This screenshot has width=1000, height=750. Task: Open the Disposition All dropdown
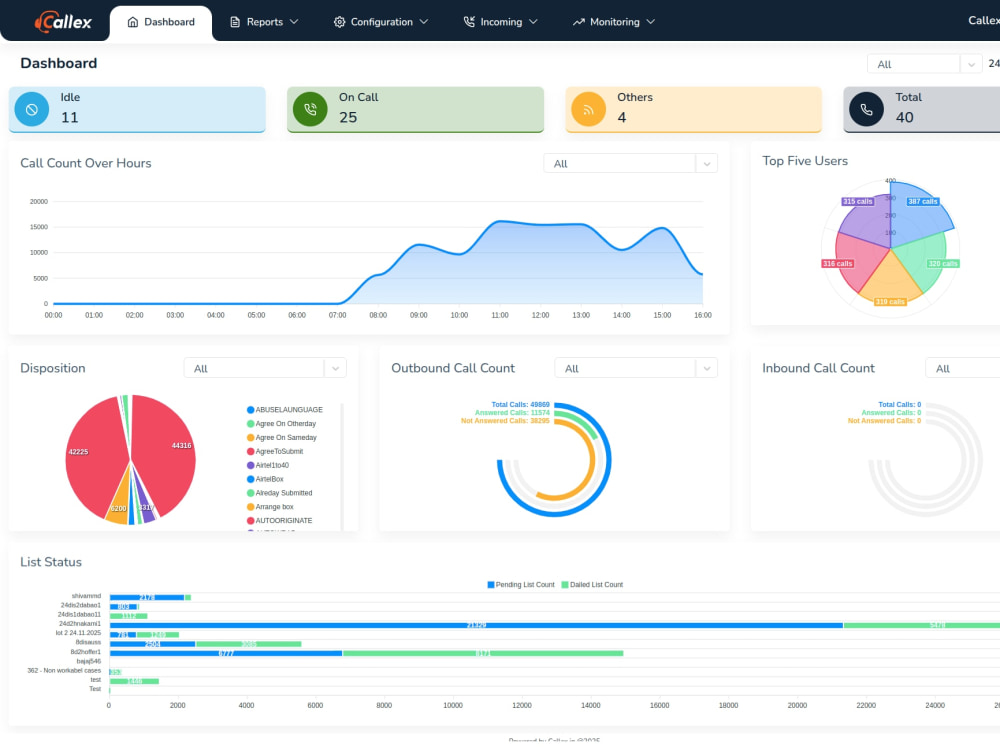(x=265, y=368)
